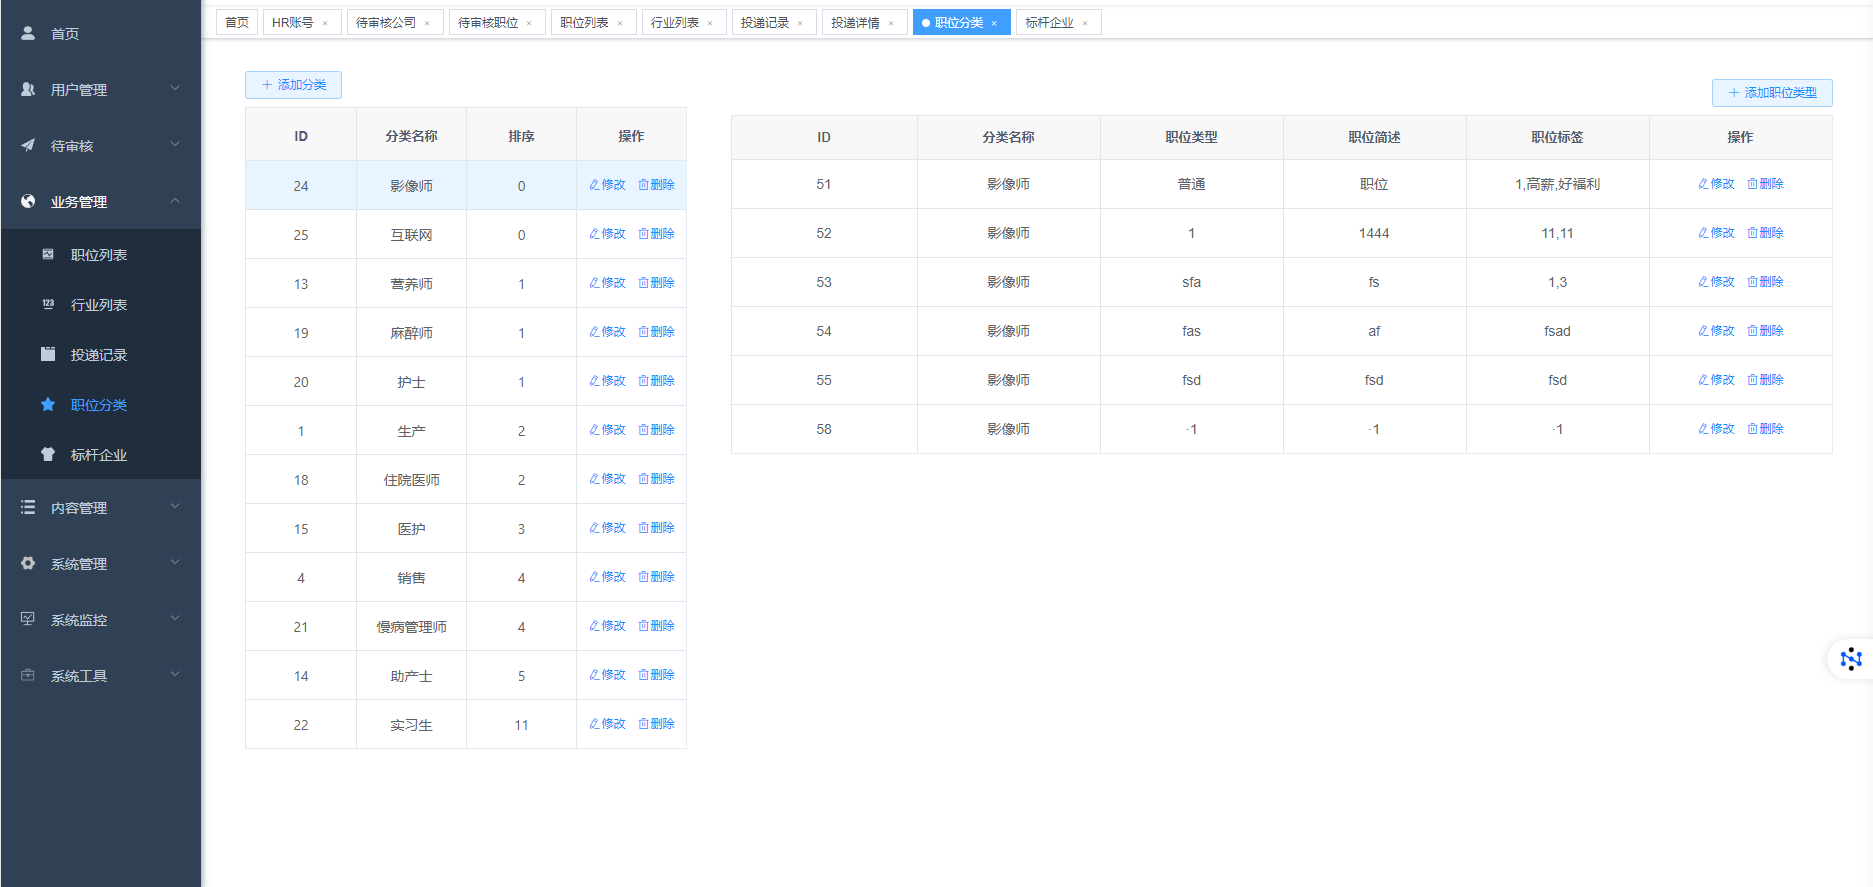
Task: Click the home user icon beside 首页
Action: coord(28,33)
